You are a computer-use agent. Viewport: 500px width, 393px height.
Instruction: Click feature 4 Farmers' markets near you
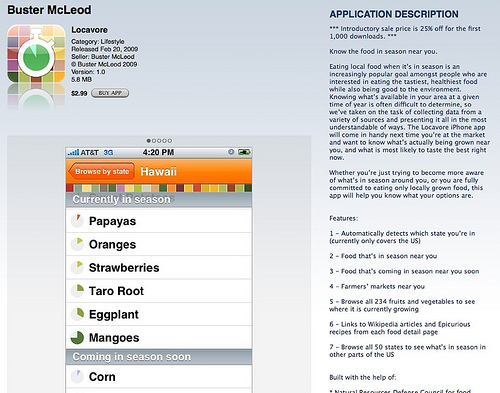(377, 286)
